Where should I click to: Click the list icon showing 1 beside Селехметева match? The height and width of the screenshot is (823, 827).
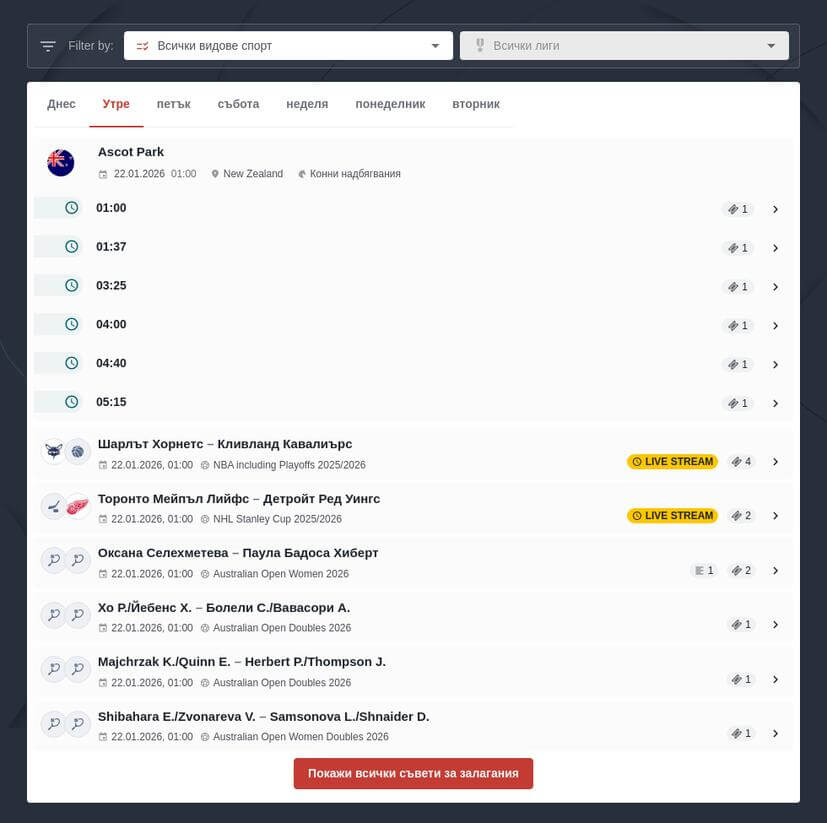click(x=704, y=570)
